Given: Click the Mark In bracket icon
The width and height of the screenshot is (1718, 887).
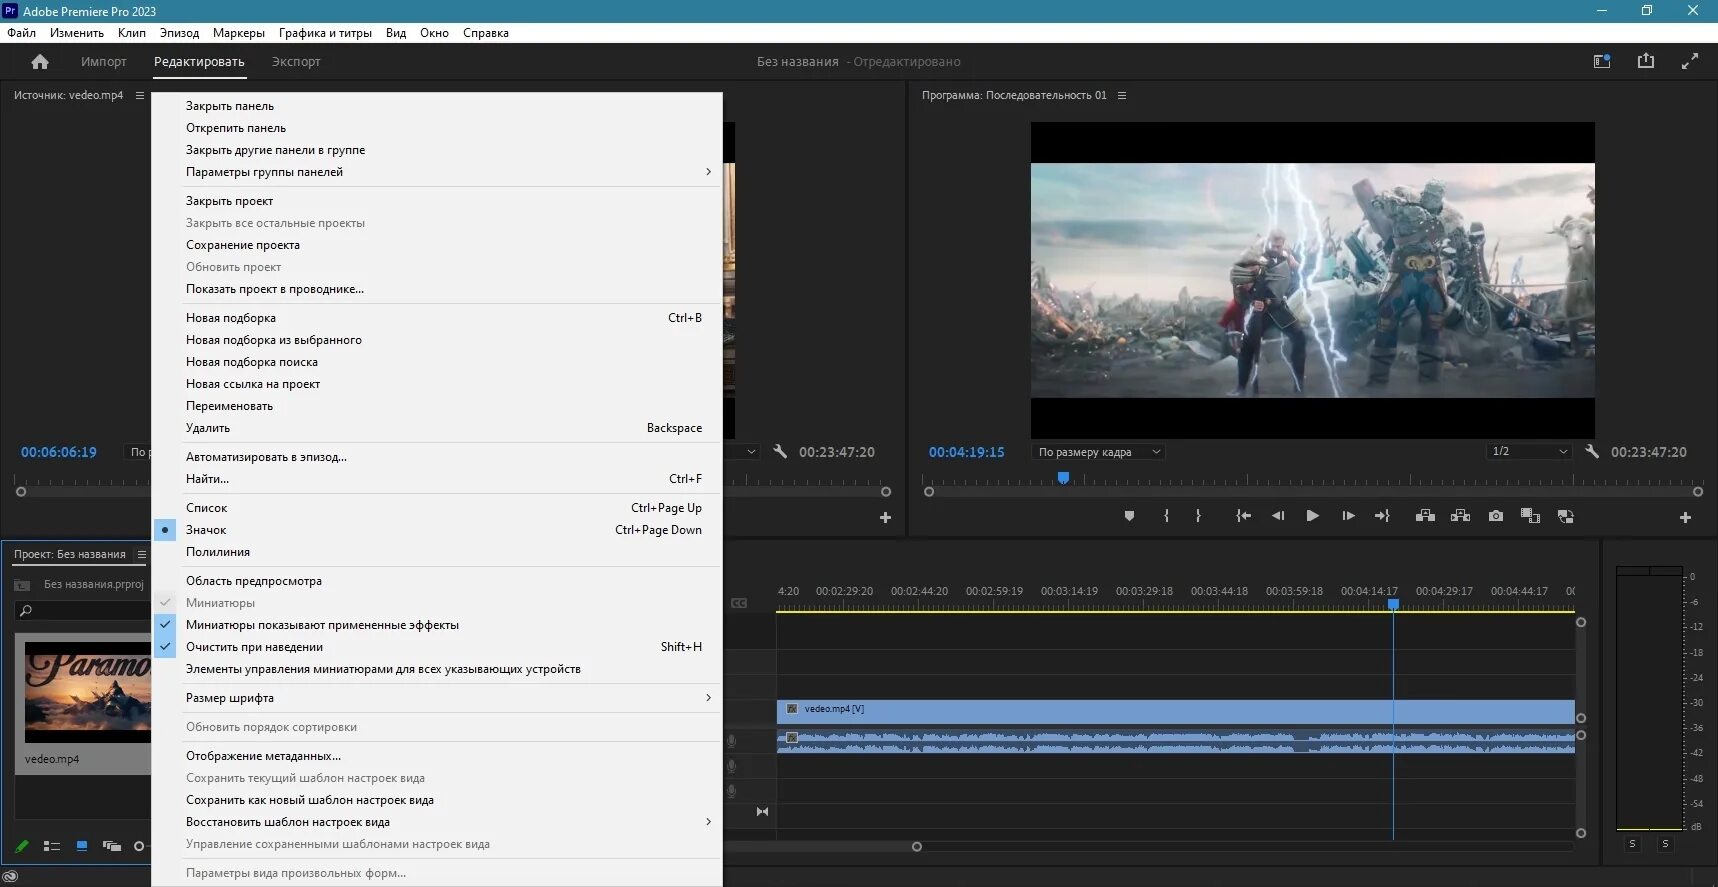Looking at the screenshot, I should (1166, 516).
